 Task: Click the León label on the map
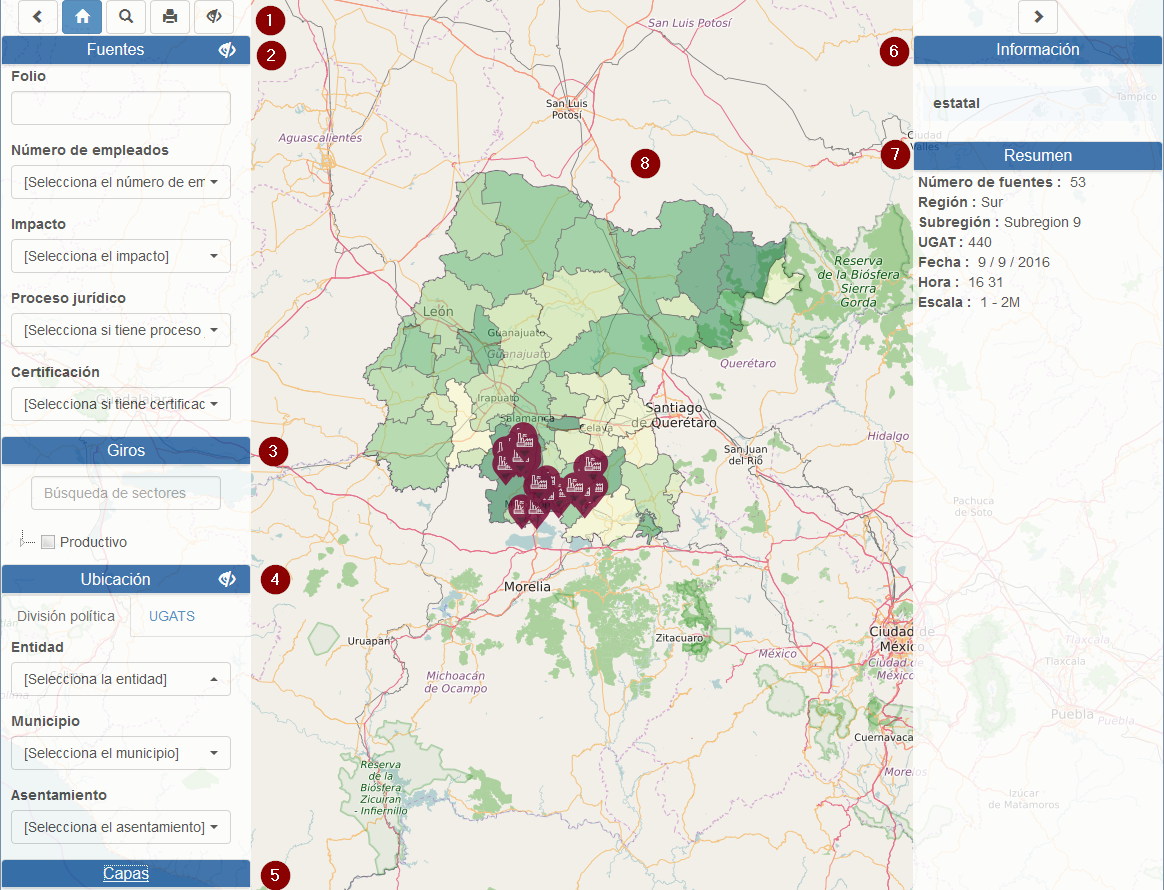pyautogui.click(x=438, y=312)
